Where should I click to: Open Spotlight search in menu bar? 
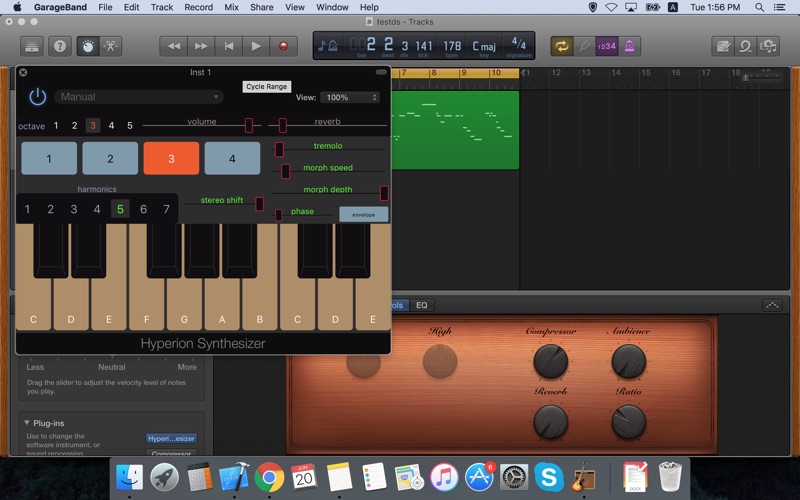pos(760,7)
